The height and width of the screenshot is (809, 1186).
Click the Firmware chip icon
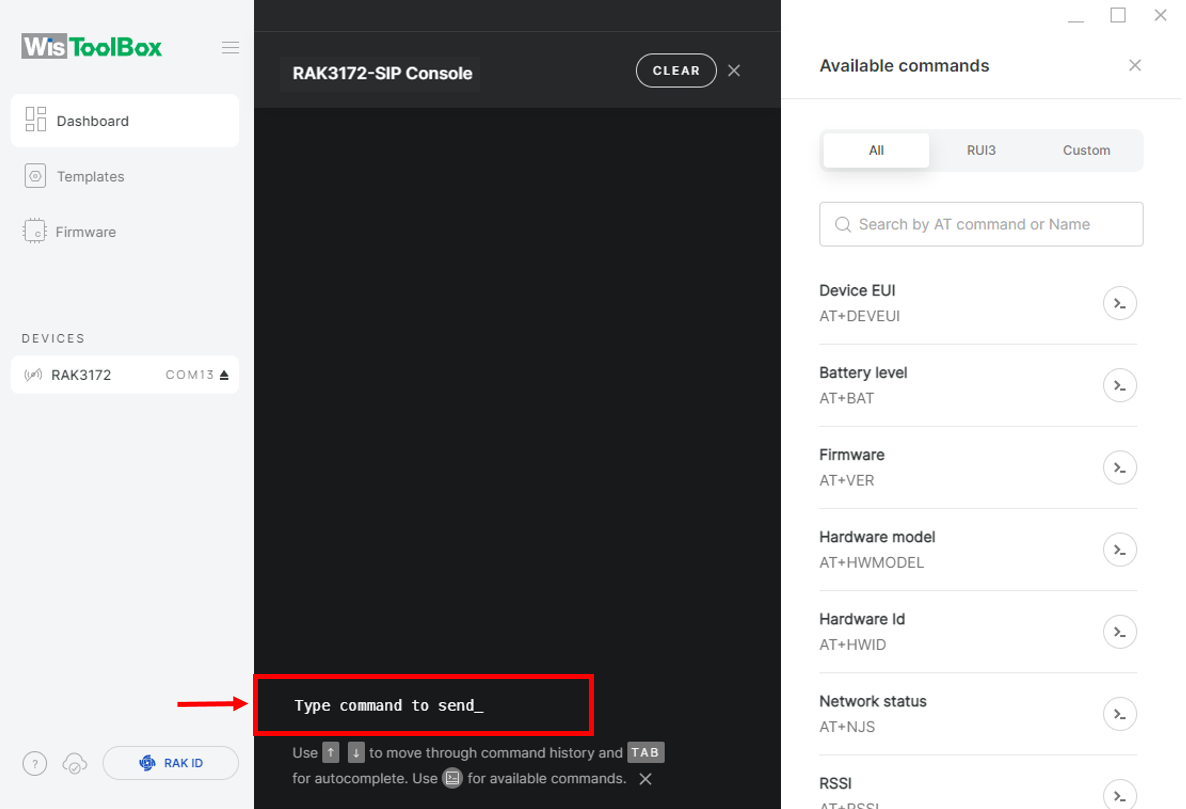click(35, 231)
